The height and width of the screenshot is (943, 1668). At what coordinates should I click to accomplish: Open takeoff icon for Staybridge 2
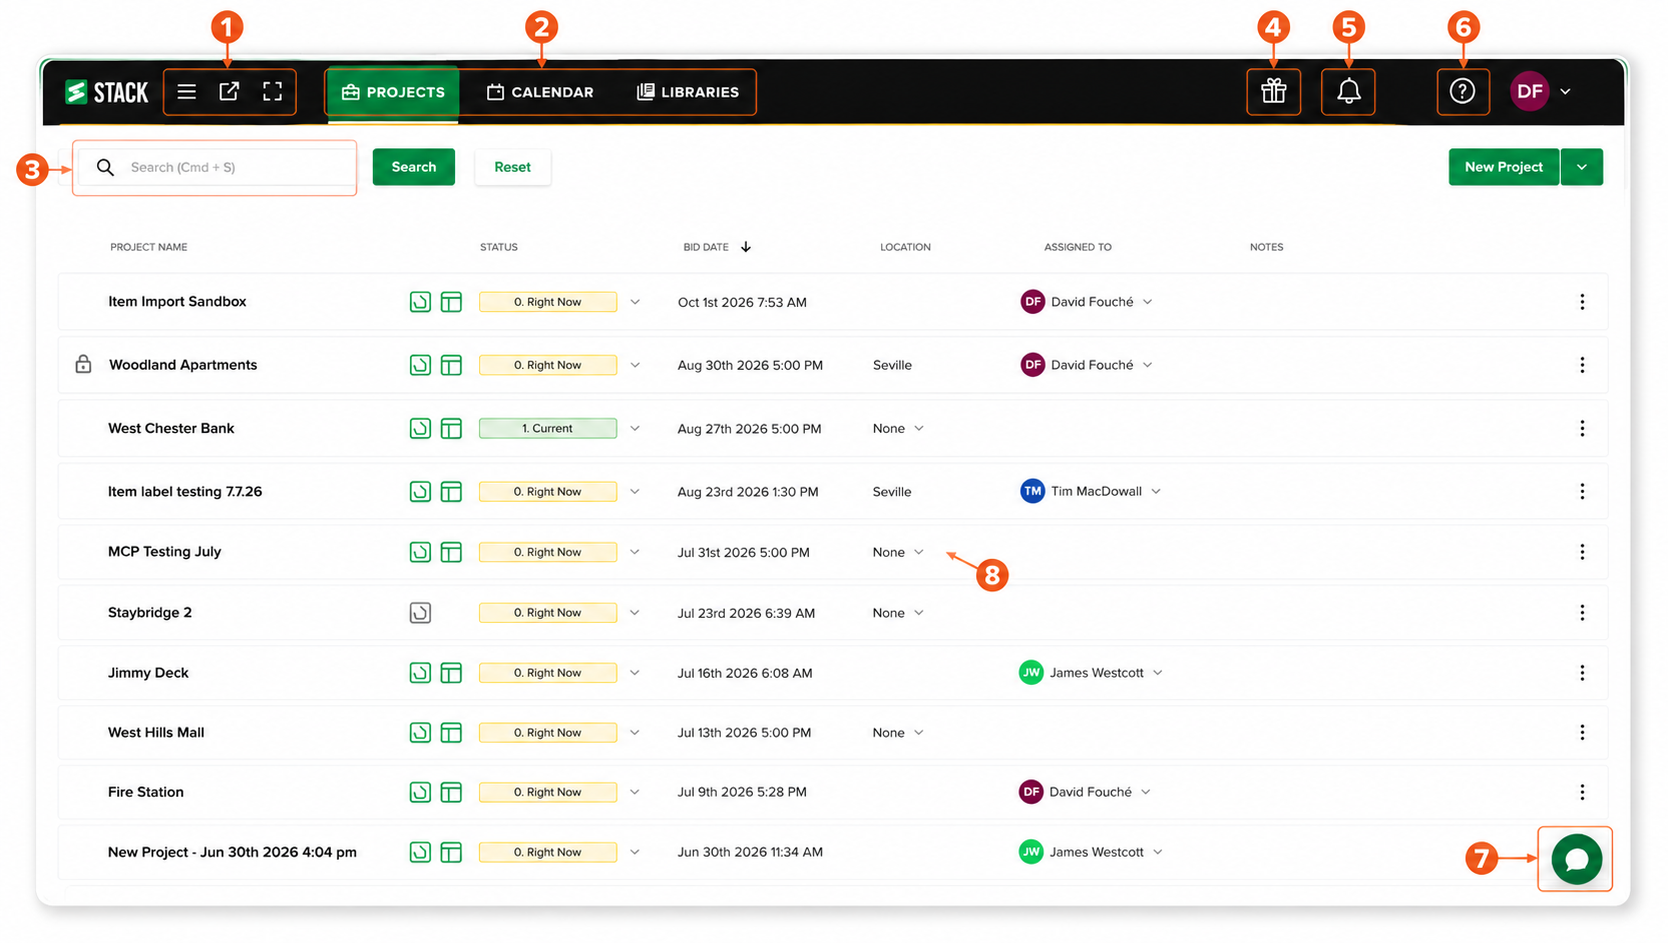(x=420, y=613)
